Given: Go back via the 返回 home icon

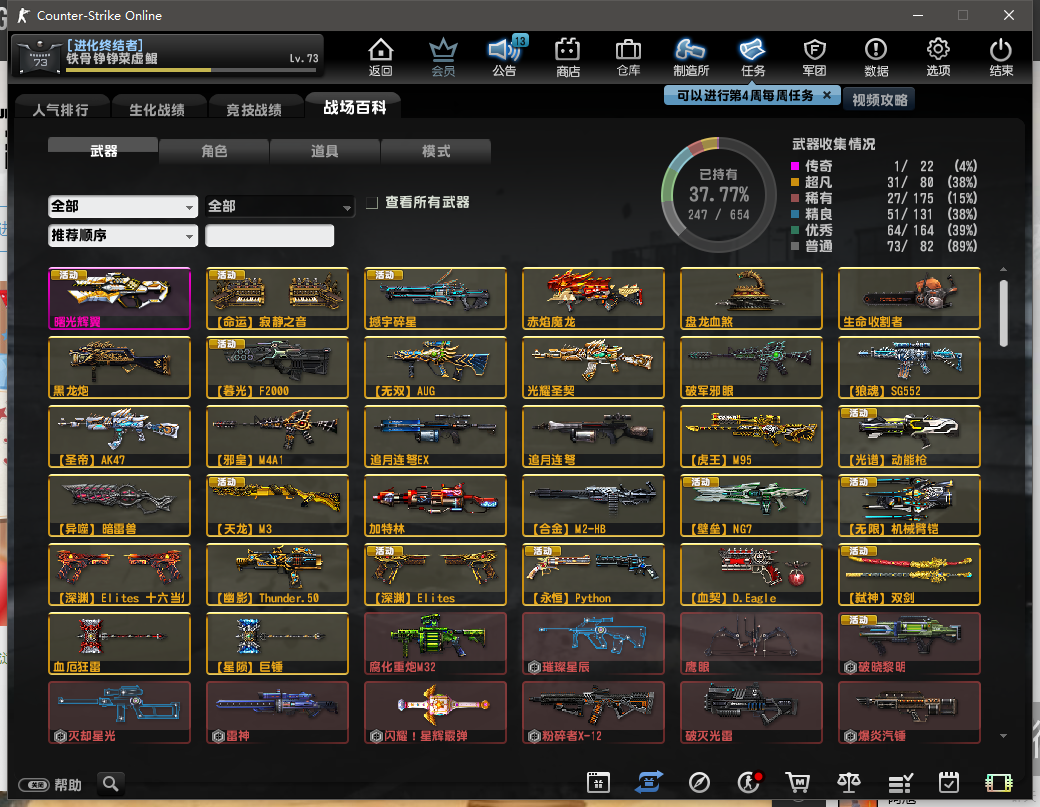Looking at the screenshot, I should click(x=381, y=57).
